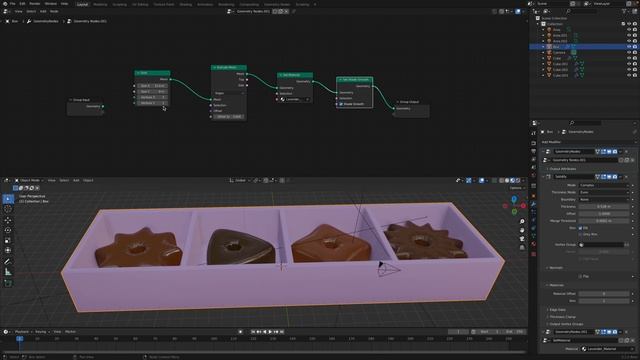Expand the Edge Data section
Screen dimensions: 640x360
(557, 310)
